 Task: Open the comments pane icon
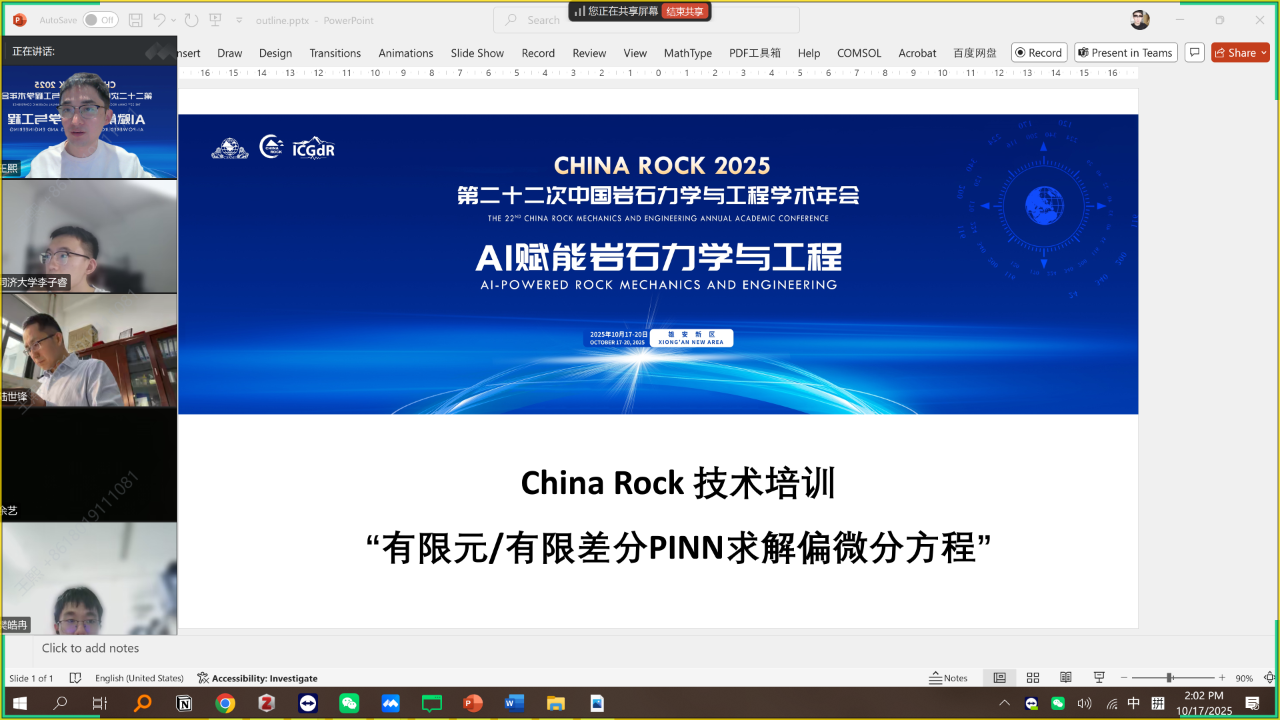click(x=1193, y=53)
